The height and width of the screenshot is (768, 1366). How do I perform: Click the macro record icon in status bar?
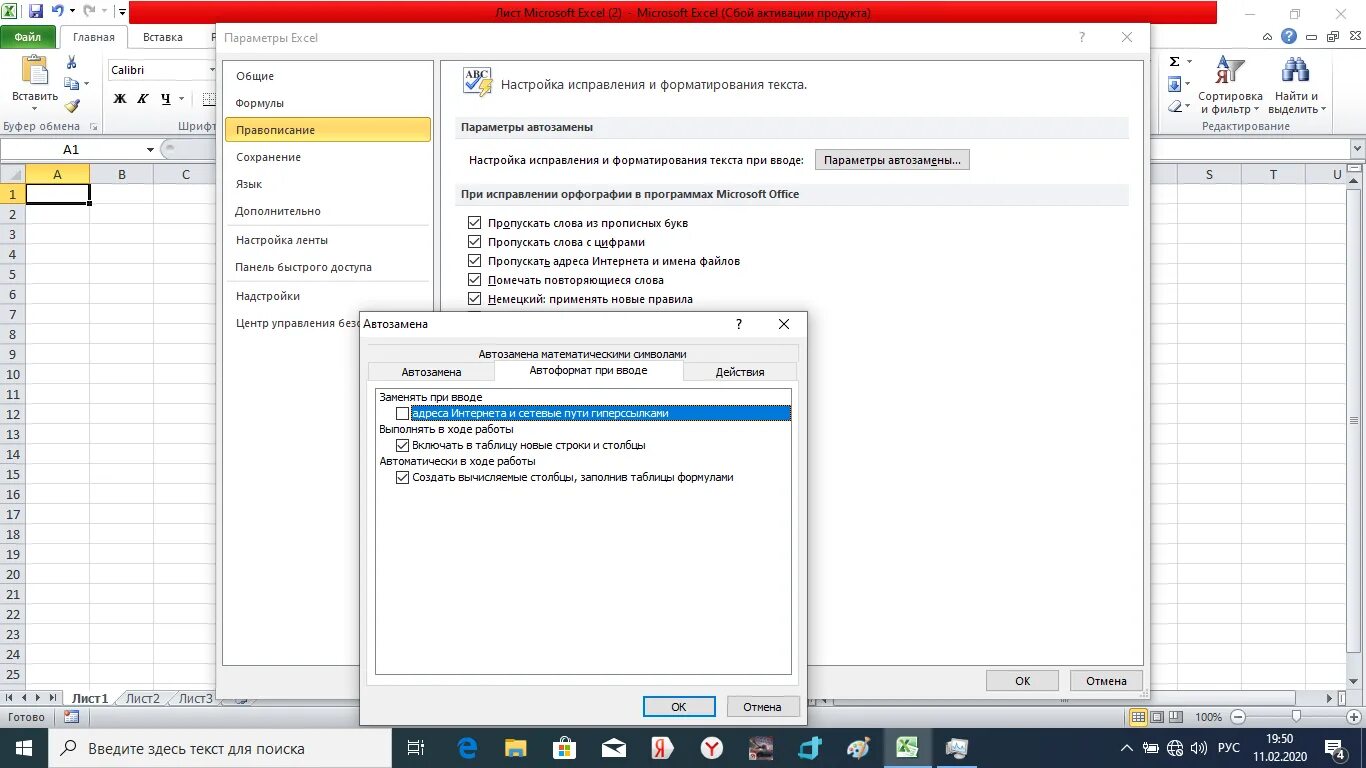(71, 717)
